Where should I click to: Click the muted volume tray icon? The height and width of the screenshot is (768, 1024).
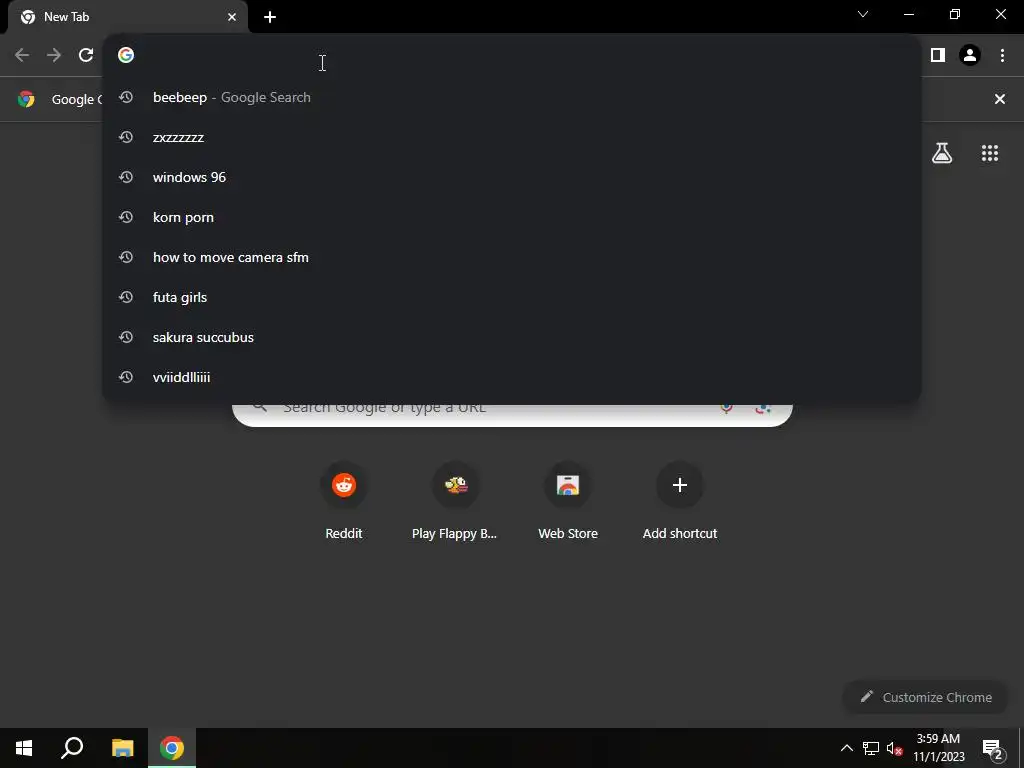(x=894, y=748)
